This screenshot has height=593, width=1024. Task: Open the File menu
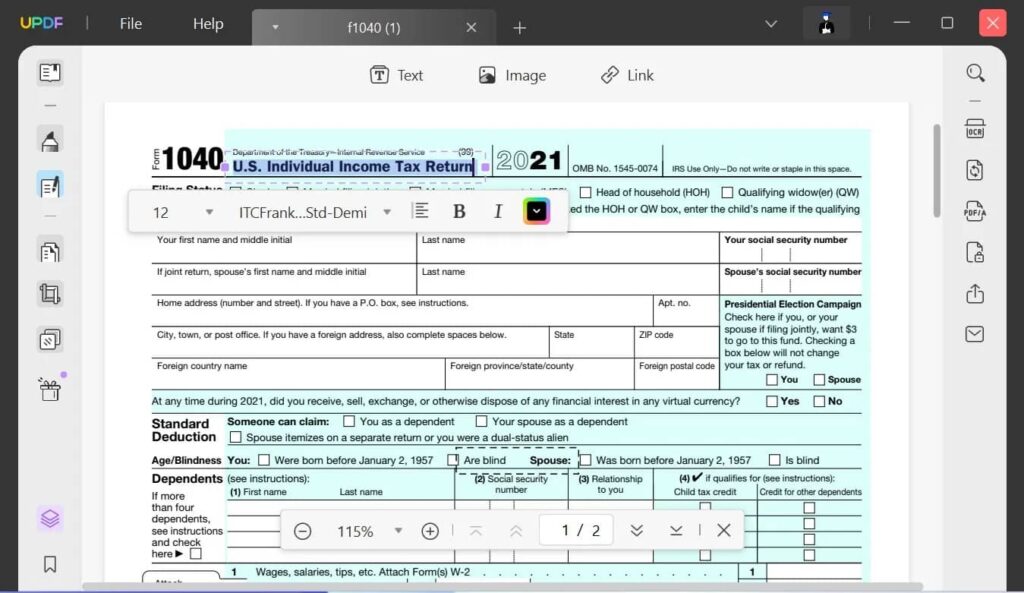click(x=130, y=23)
